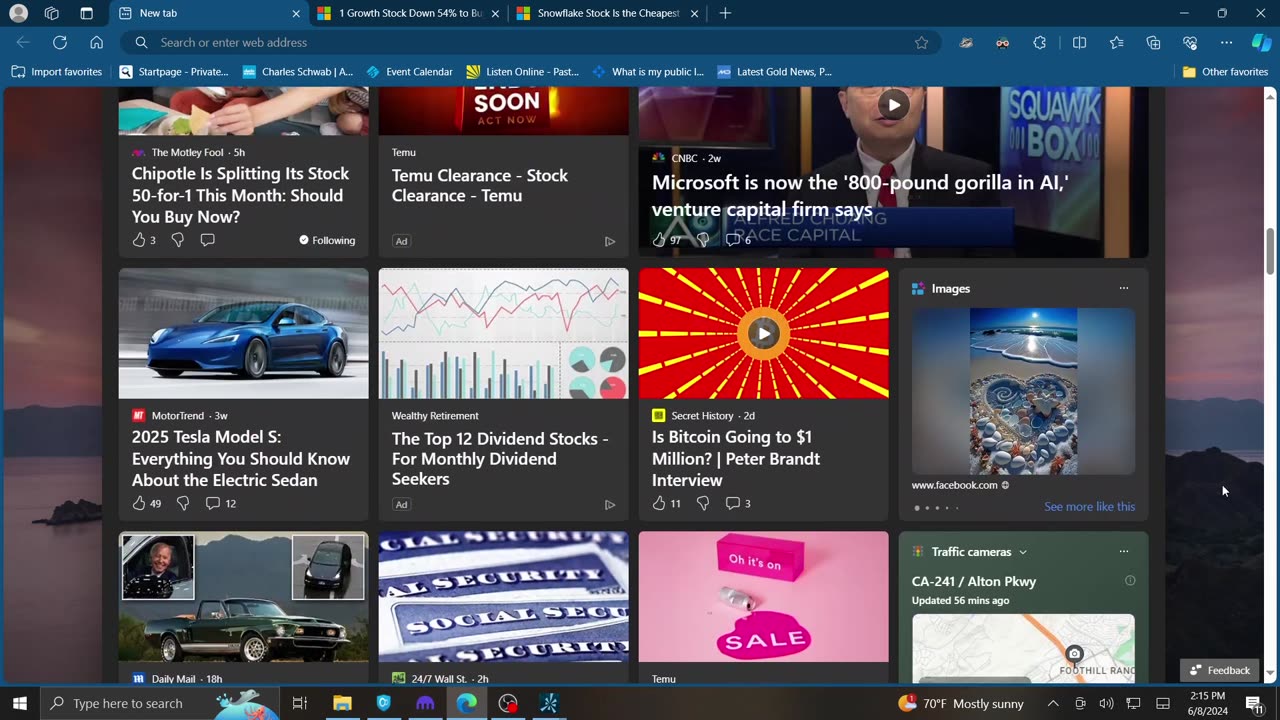Open the Settings and more menu
Screen dimensions: 1280x720
tap(1226, 42)
